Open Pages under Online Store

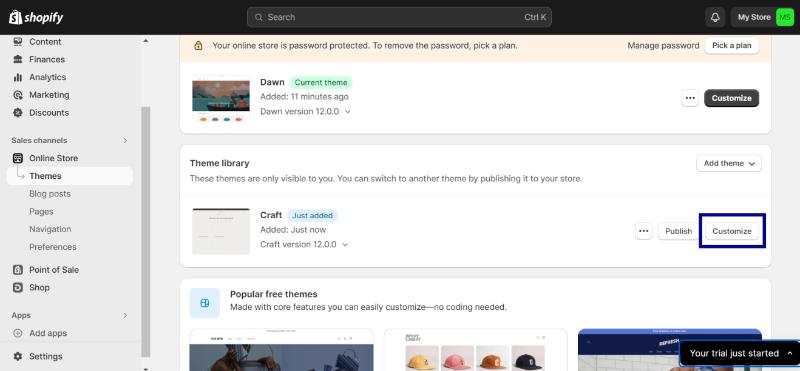[x=41, y=211]
